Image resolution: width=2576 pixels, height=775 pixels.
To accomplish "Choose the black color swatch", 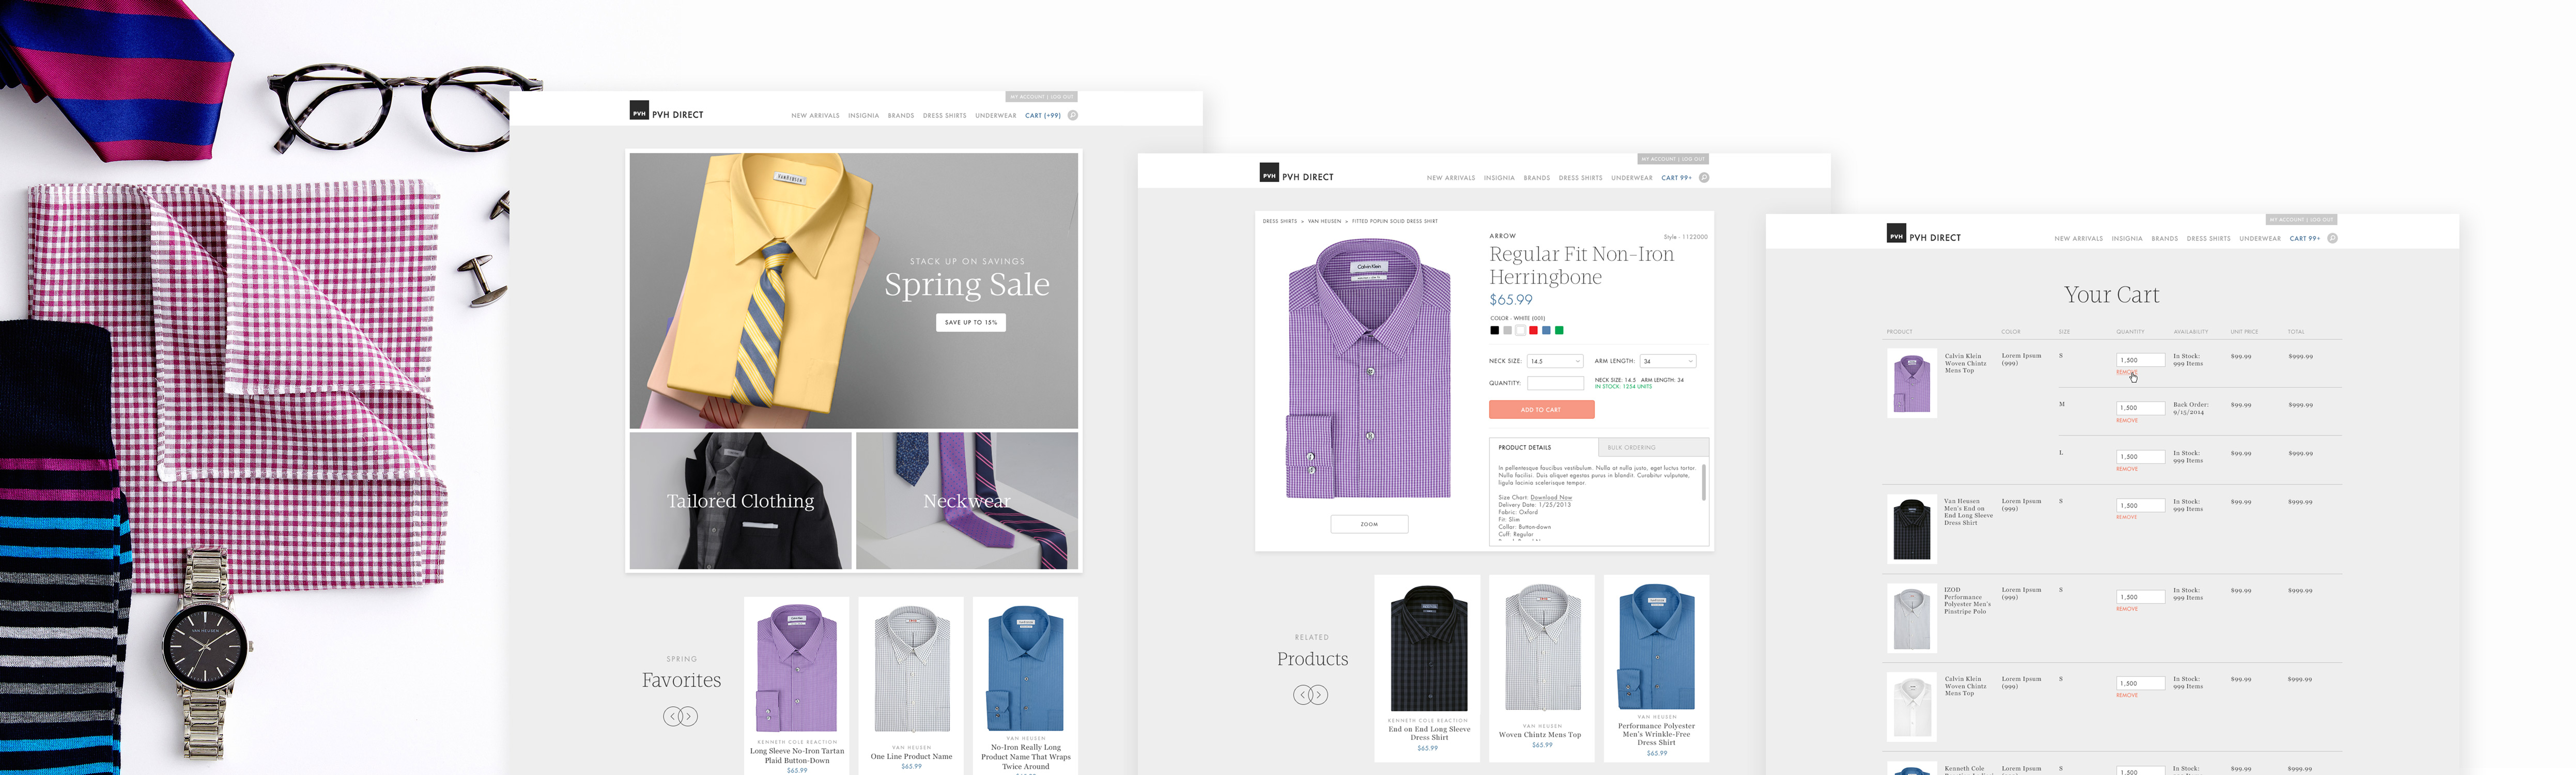I will coord(1494,330).
